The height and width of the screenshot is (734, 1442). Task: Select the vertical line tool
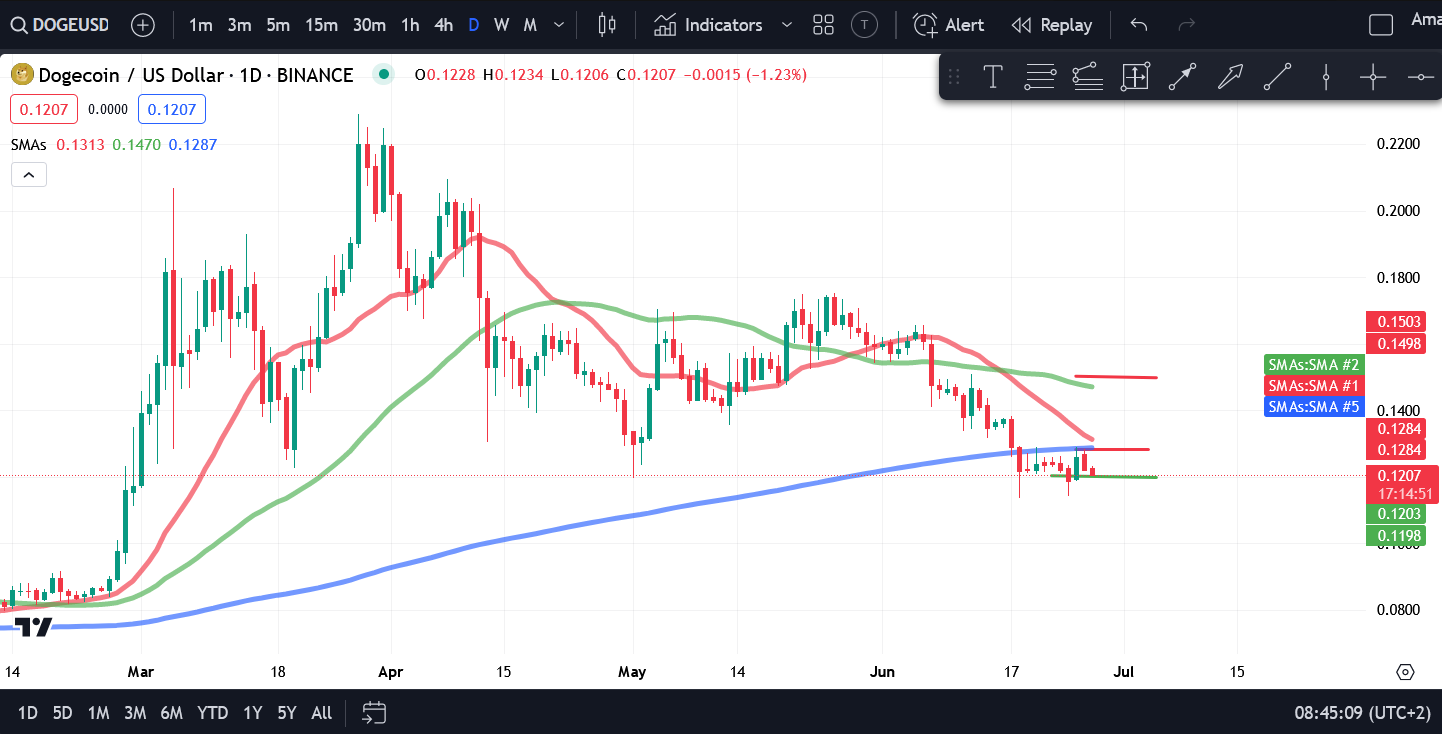(x=1325, y=77)
